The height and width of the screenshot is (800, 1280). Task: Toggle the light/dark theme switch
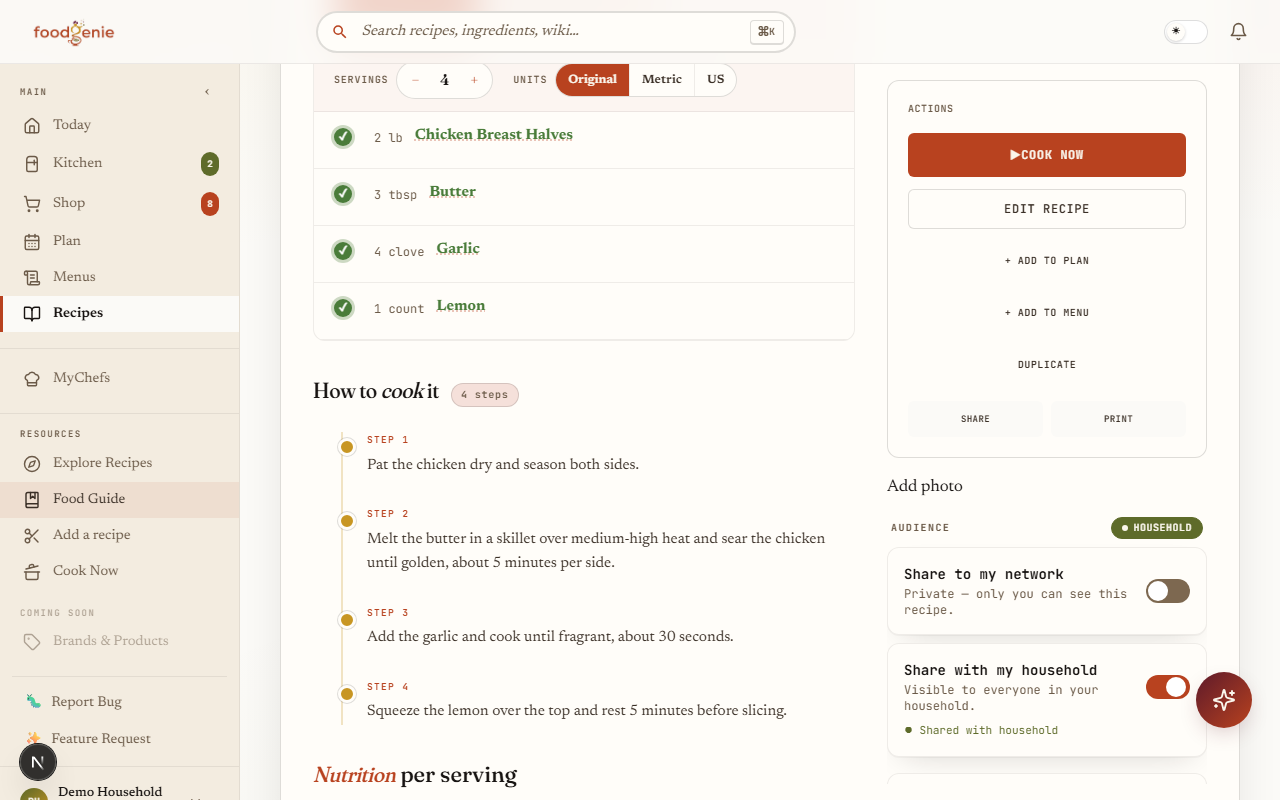pos(1186,32)
